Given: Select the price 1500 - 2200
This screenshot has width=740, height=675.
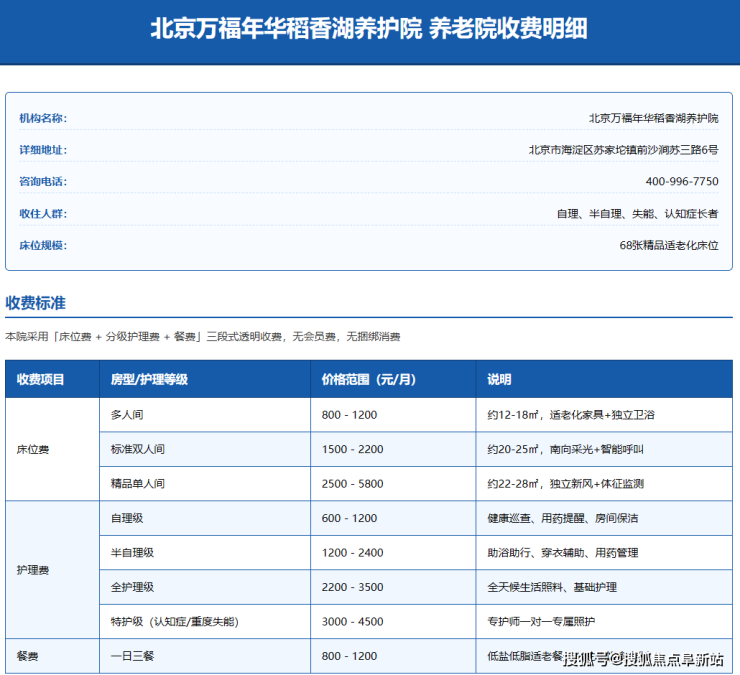Looking at the screenshot, I should coord(353,449).
